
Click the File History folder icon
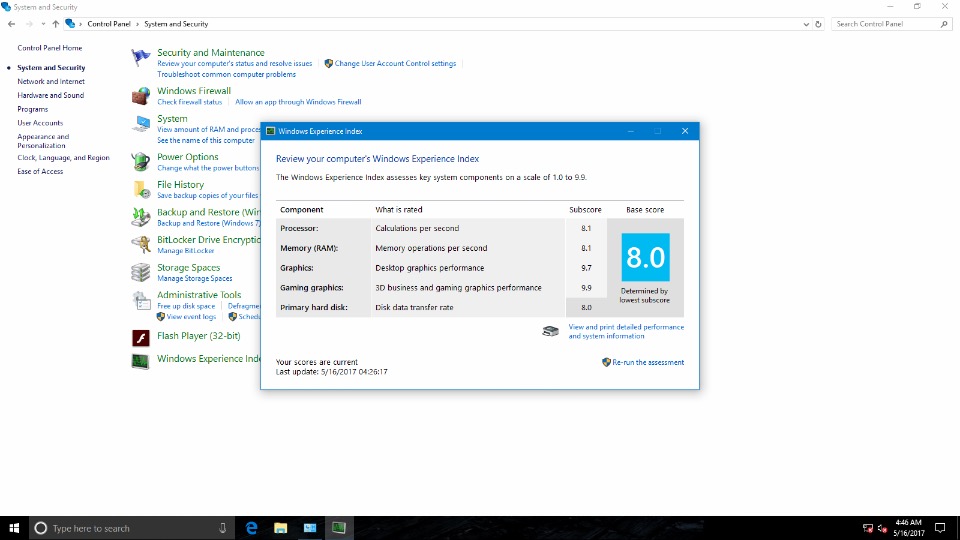click(x=141, y=190)
